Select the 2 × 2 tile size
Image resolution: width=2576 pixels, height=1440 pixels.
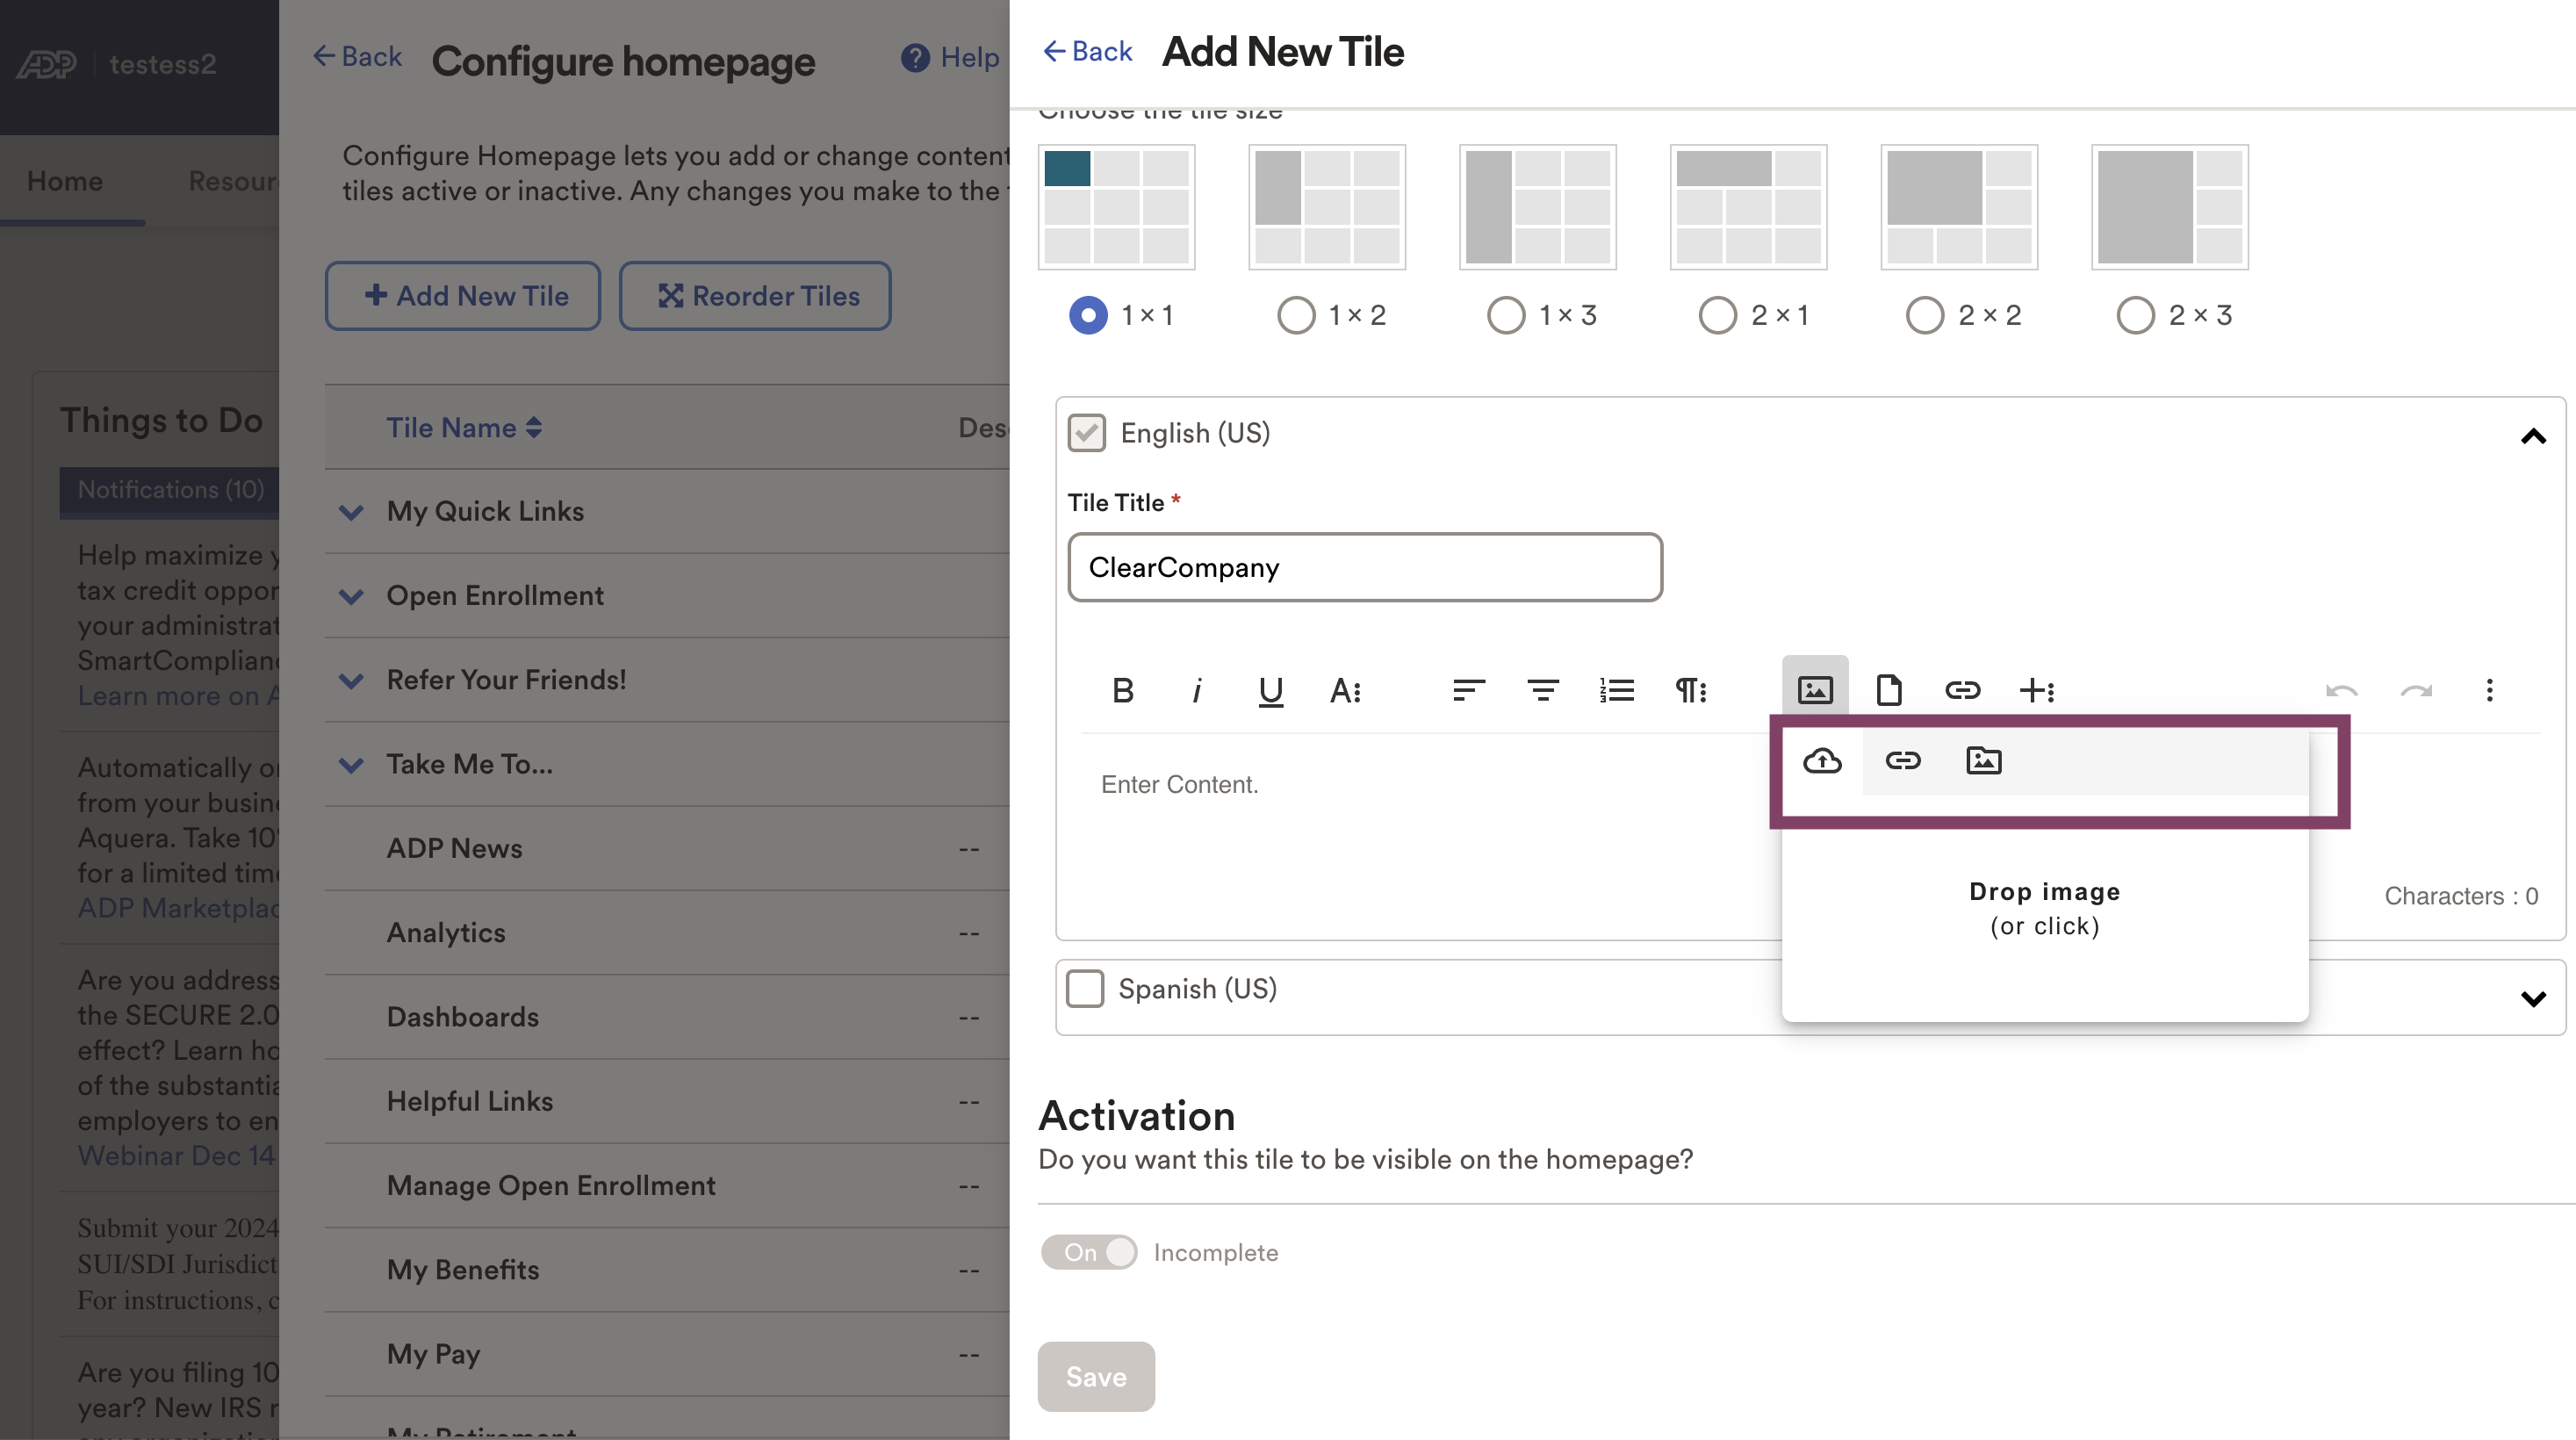[x=1925, y=315]
